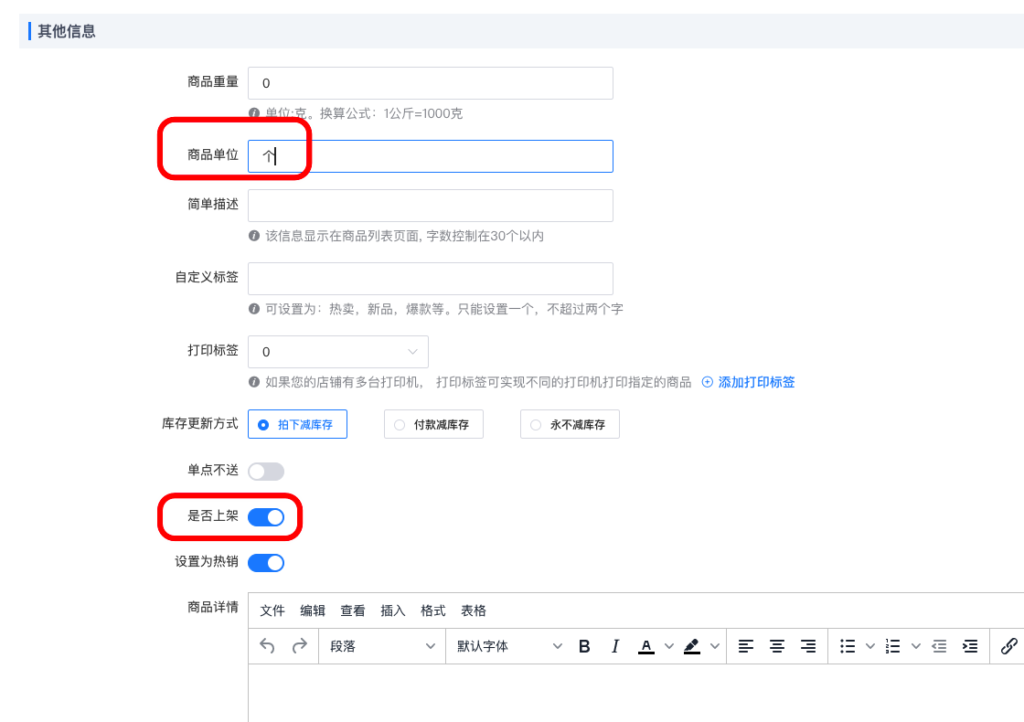This screenshot has height=722, width=1024.
Task: Apply italic formatting in product details editor
Action: click(x=614, y=645)
